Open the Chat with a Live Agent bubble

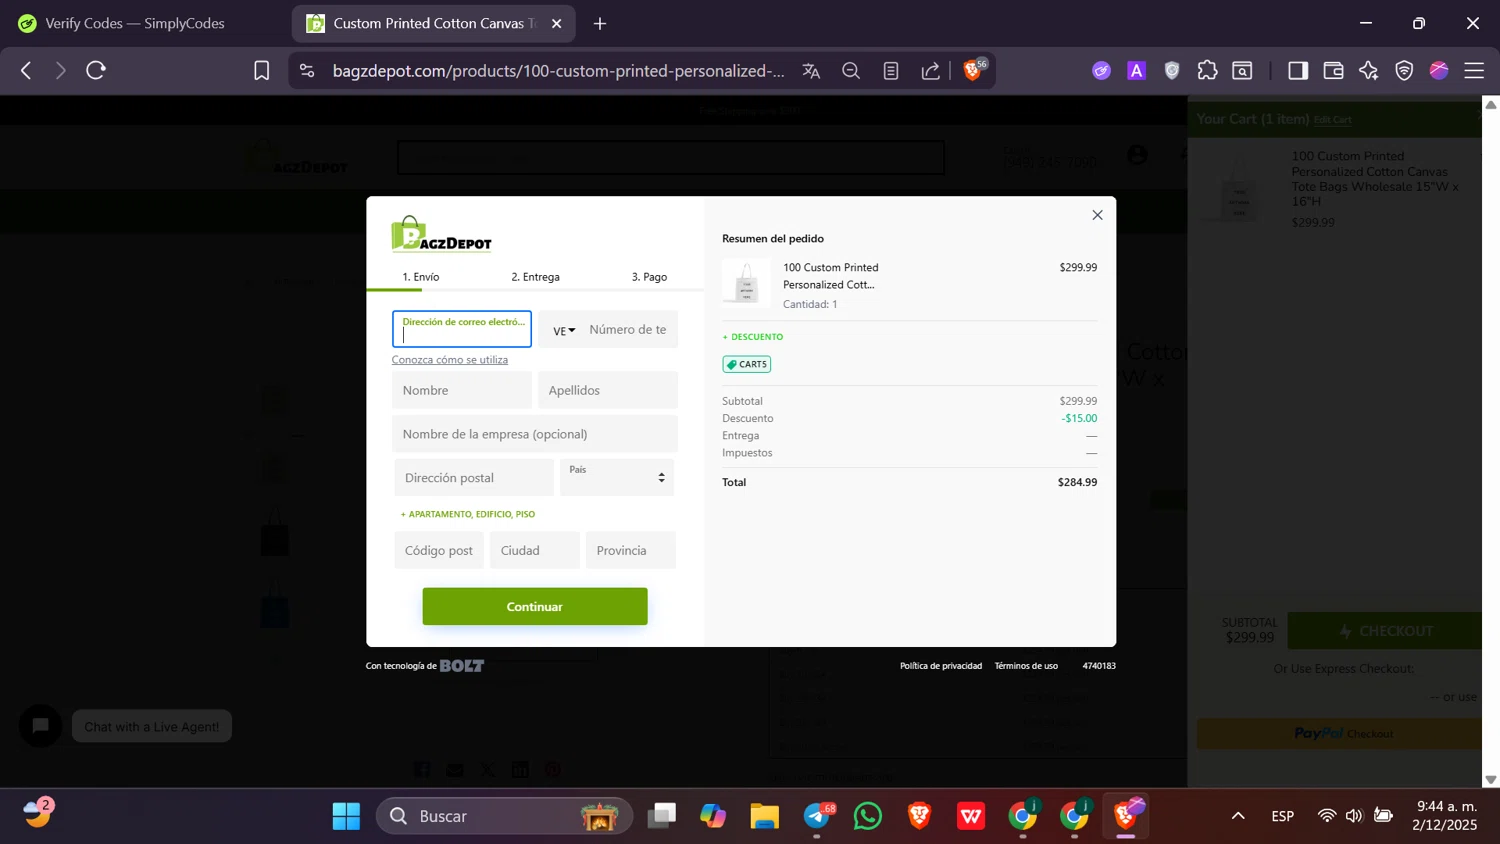pos(152,727)
